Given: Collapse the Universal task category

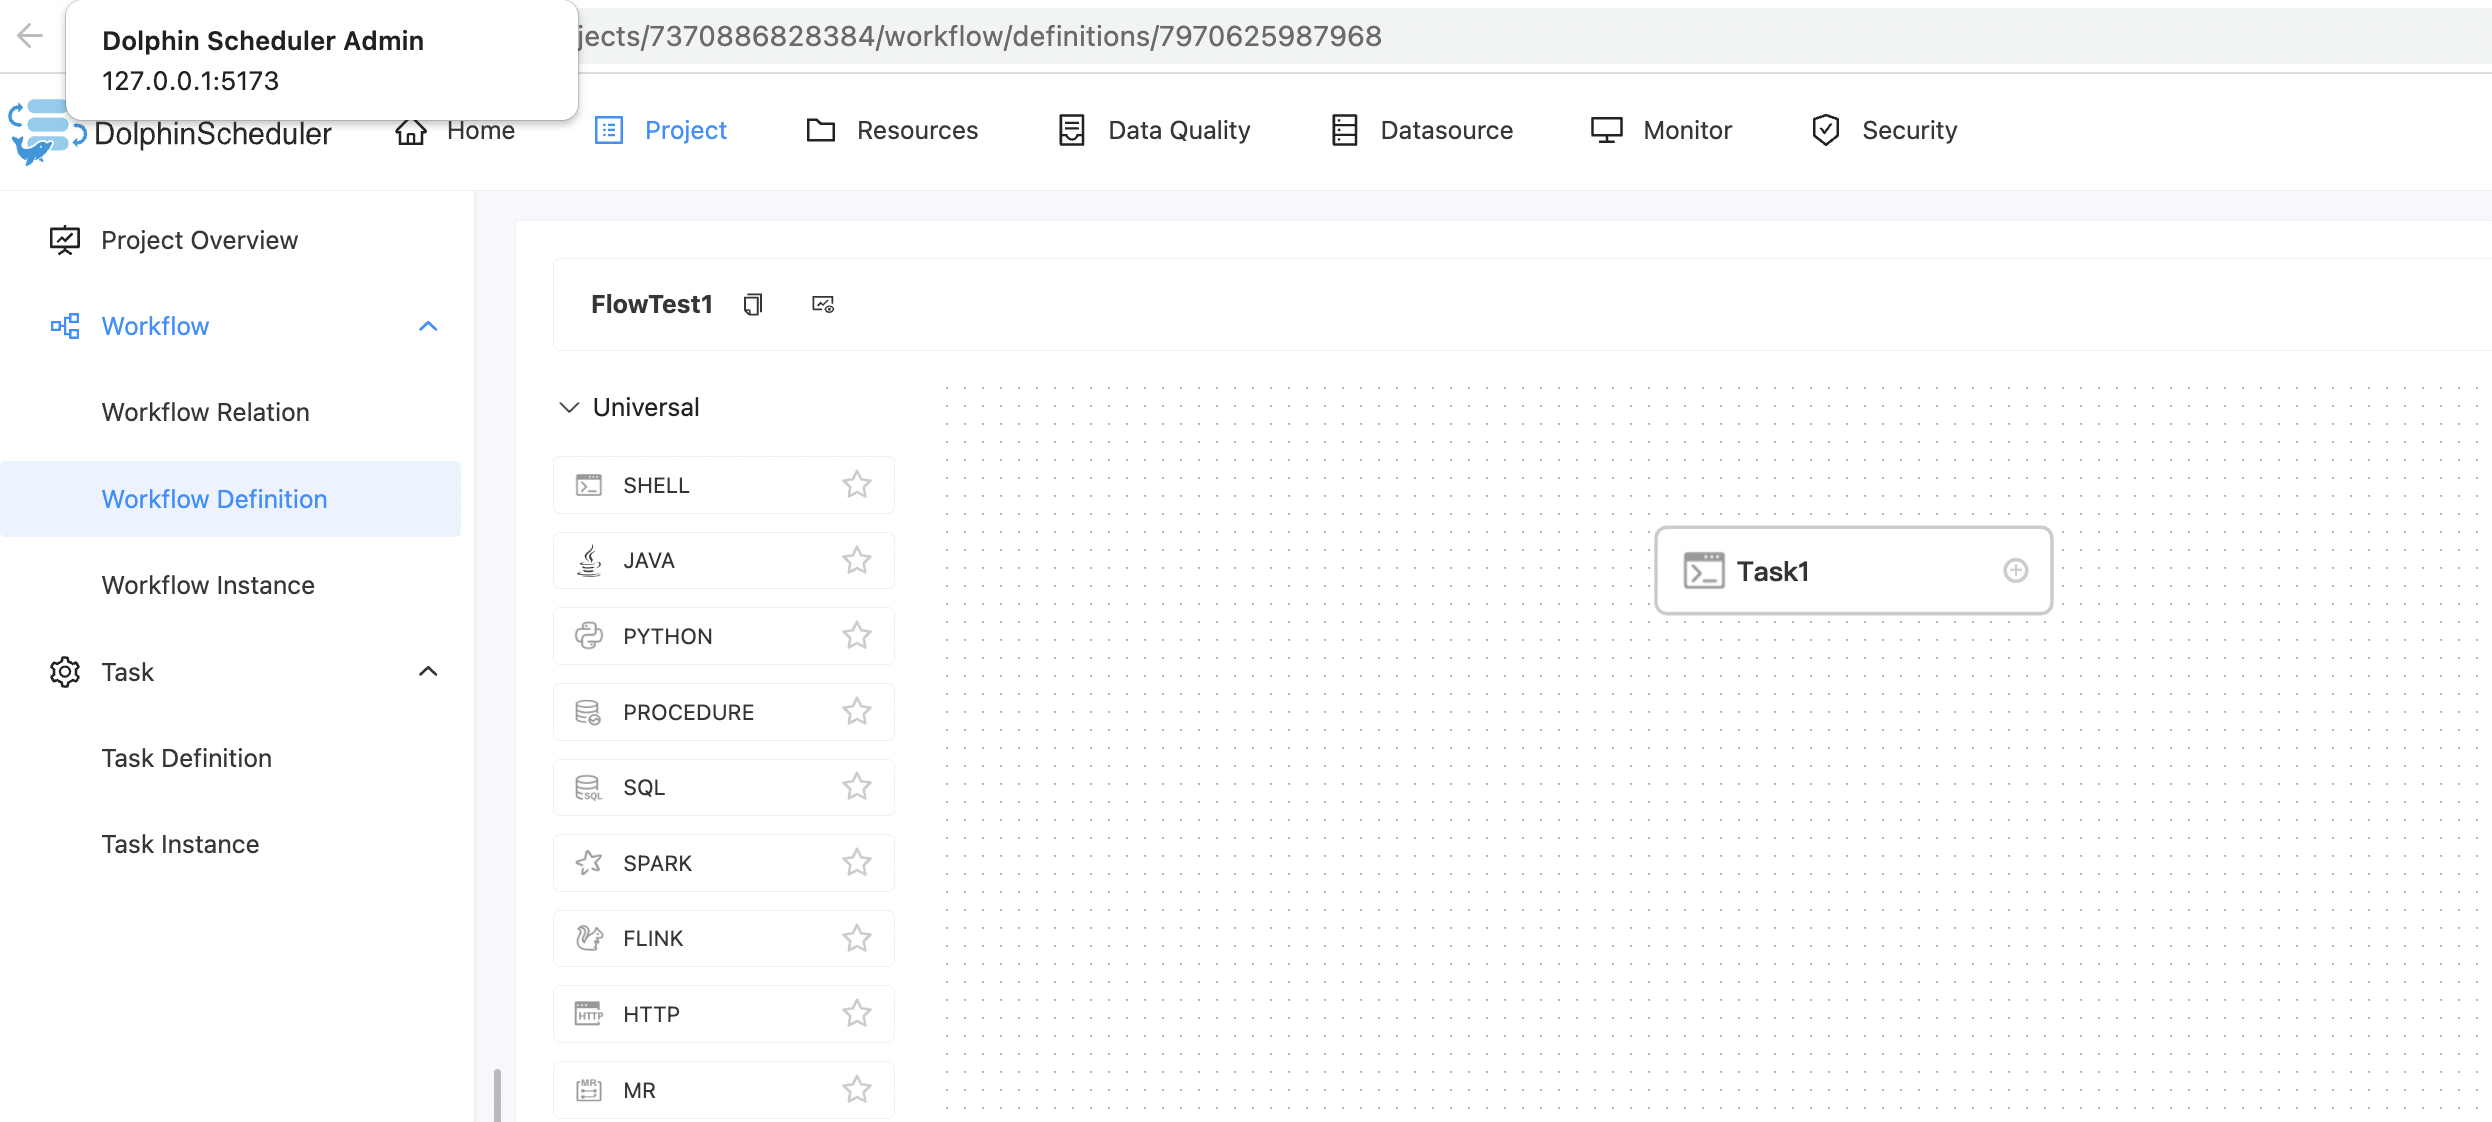Looking at the screenshot, I should click(x=569, y=407).
